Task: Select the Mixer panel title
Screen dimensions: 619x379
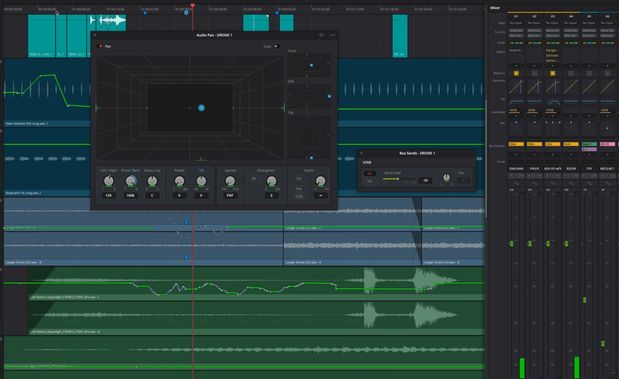Action: (495, 8)
